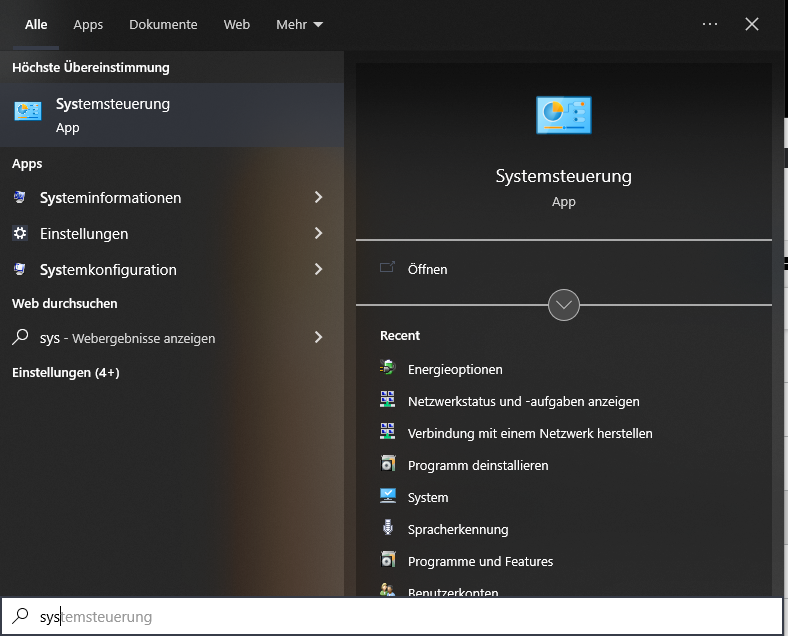The height and width of the screenshot is (636, 788).
Task: Click the System monitor icon in Recent
Action: (x=388, y=497)
